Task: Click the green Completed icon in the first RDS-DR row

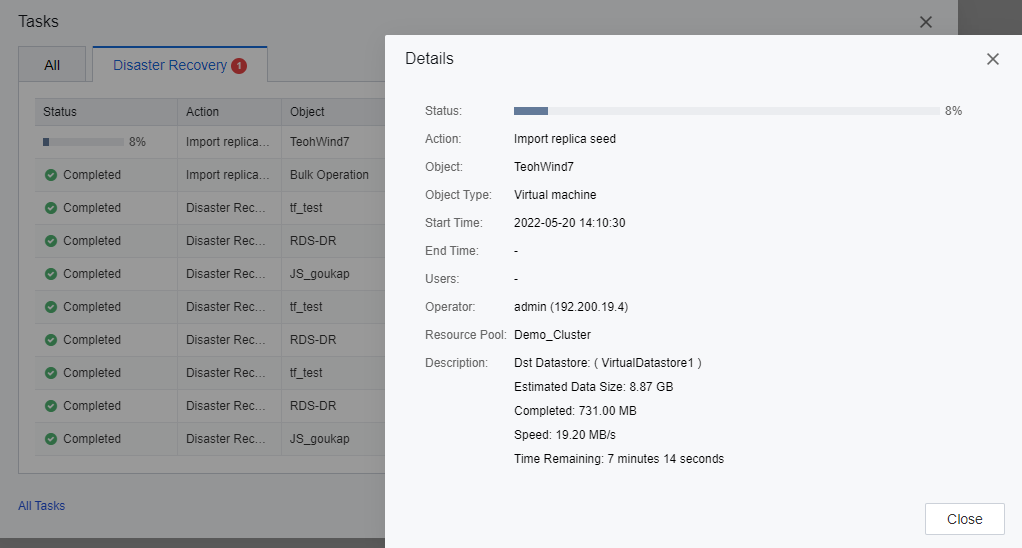Action: [x=51, y=241]
